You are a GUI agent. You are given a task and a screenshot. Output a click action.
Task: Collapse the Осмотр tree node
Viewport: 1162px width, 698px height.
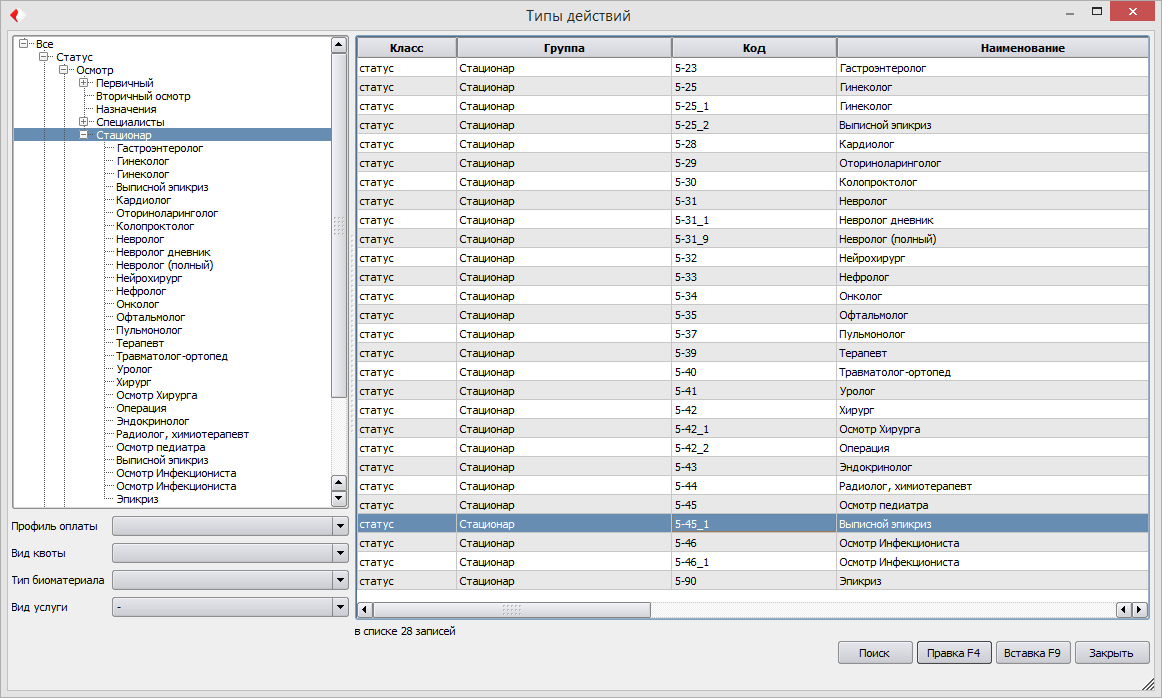point(64,70)
